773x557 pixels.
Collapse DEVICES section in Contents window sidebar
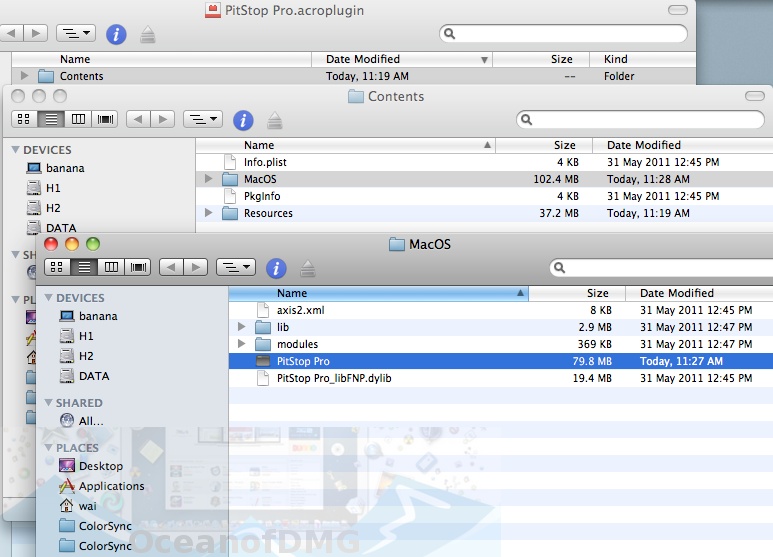[15, 149]
